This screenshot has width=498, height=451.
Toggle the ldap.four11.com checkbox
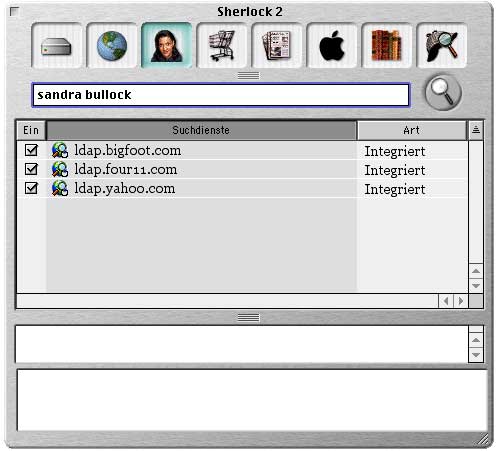pos(31,169)
